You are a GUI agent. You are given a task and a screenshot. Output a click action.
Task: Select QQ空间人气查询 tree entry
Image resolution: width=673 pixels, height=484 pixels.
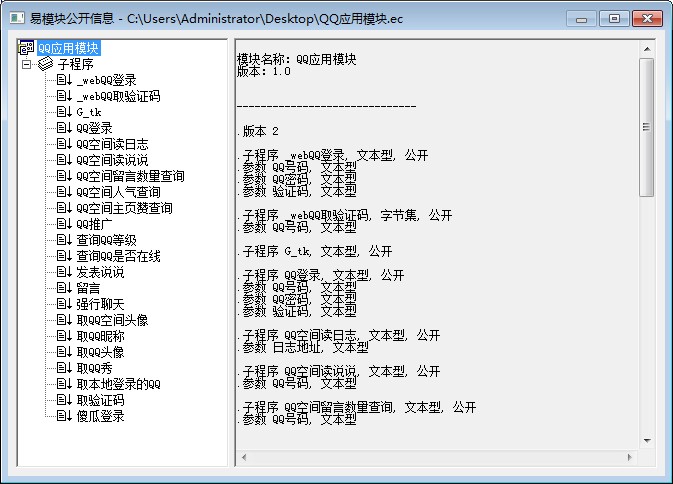[118, 192]
